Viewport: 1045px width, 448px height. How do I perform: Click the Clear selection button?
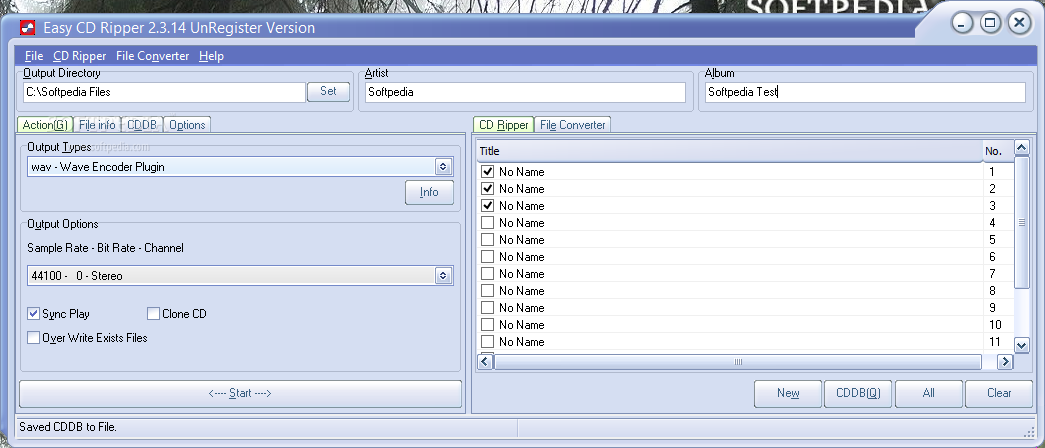pyautogui.click(x=999, y=393)
